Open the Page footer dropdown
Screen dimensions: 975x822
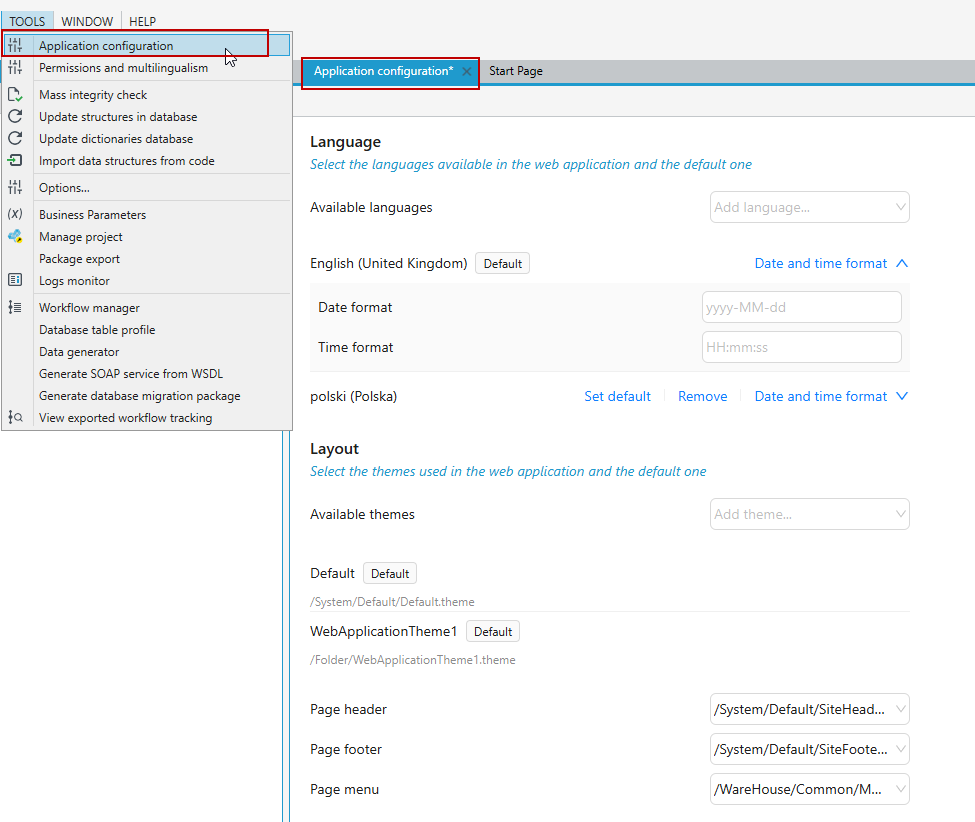[x=810, y=749]
